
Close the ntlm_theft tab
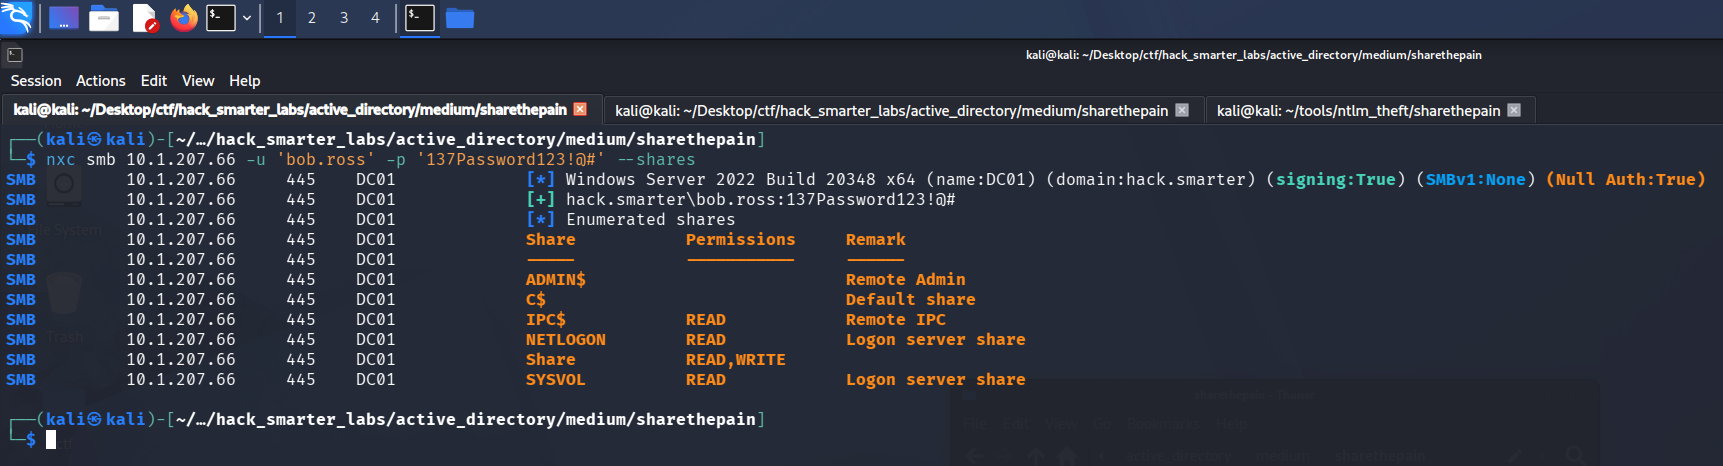[x=1514, y=110]
